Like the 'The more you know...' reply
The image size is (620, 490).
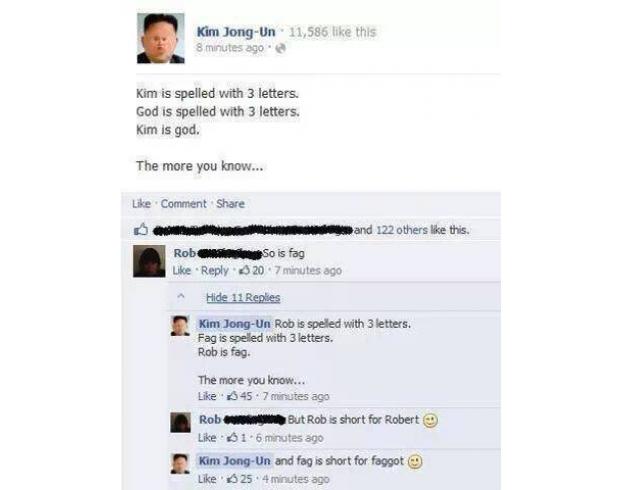point(207,396)
